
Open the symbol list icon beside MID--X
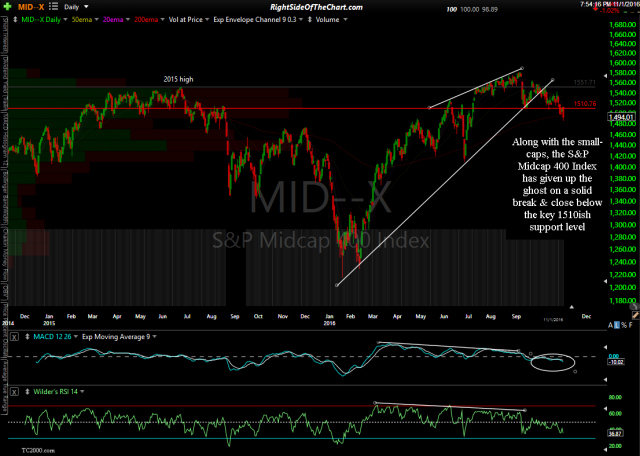tap(53, 7)
